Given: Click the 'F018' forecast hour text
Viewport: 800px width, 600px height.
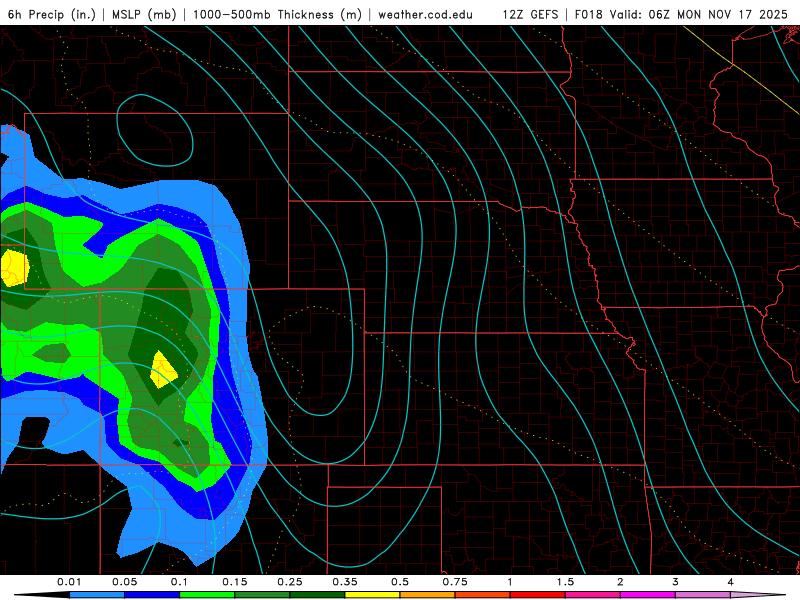Looking at the screenshot, I should point(589,14).
